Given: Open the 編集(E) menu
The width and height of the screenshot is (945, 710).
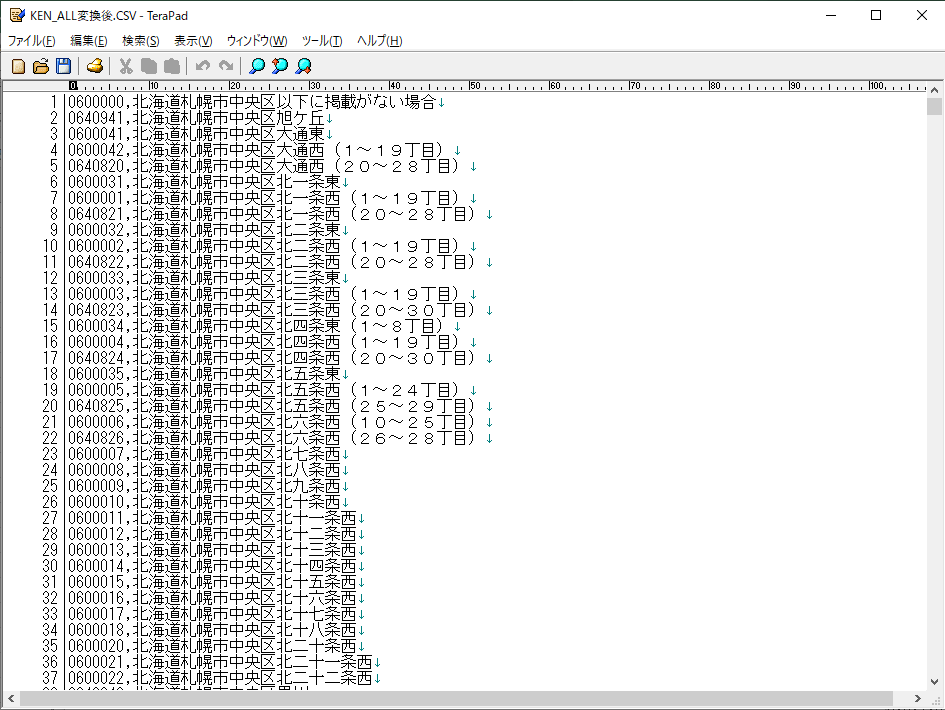Looking at the screenshot, I should point(89,40).
